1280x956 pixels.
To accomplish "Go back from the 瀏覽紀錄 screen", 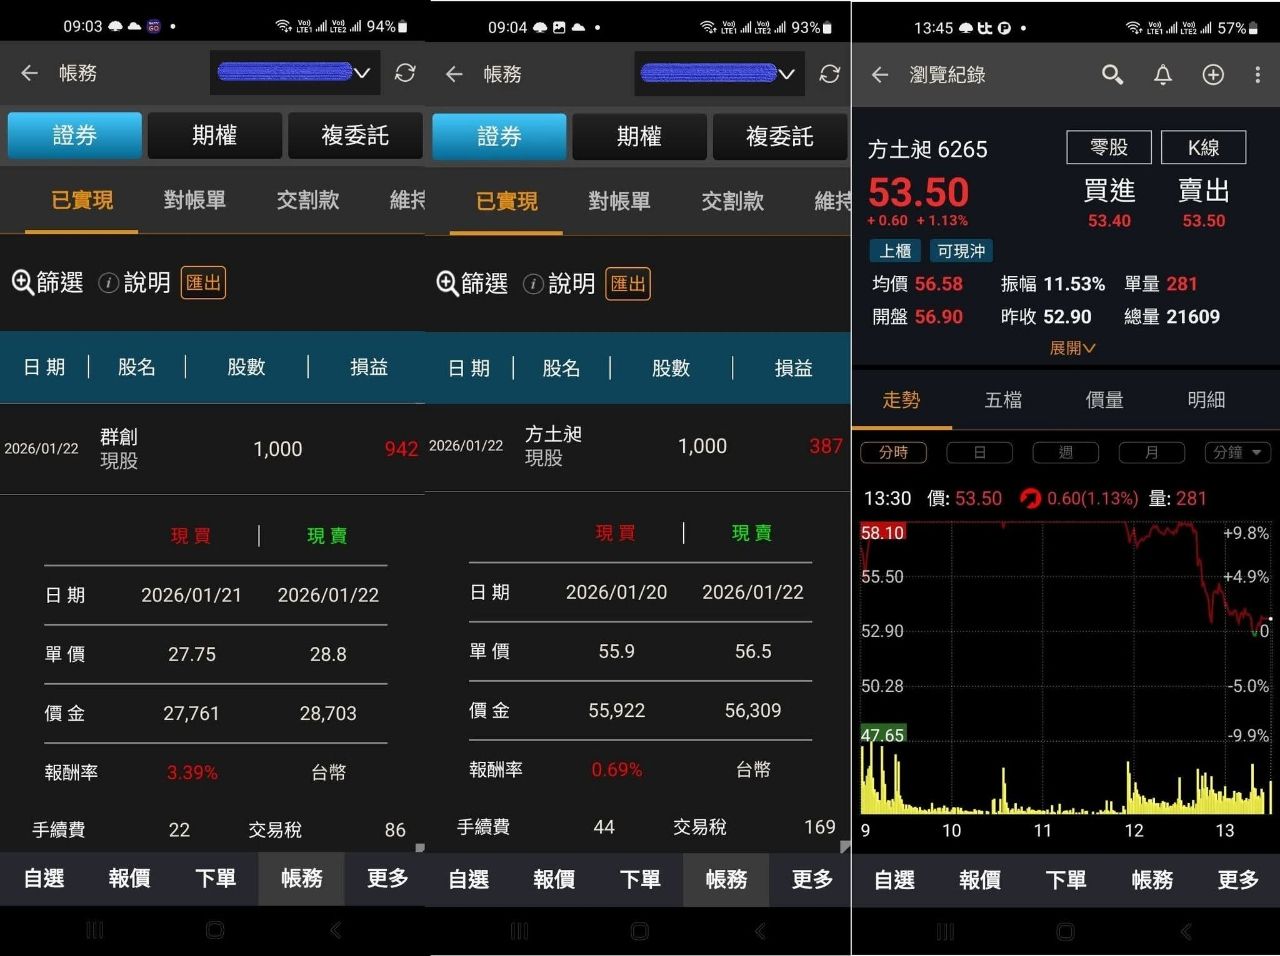I will tap(880, 74).
